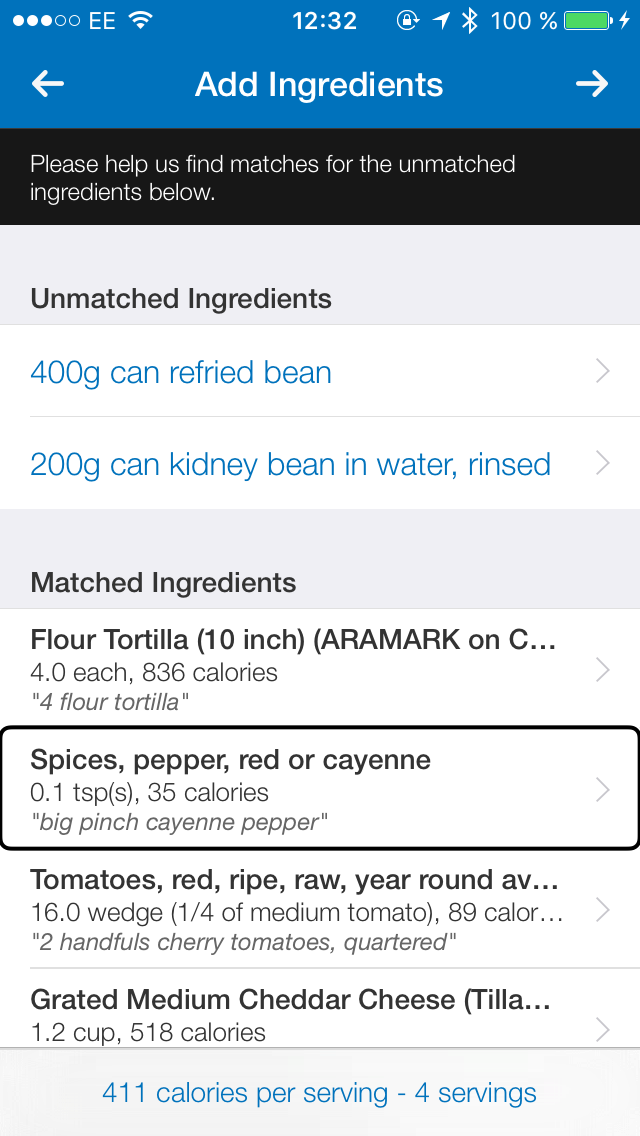The image size is (640, 1136).
Task: Tap the rotation lock status icon
Action: tap(408, 20)
